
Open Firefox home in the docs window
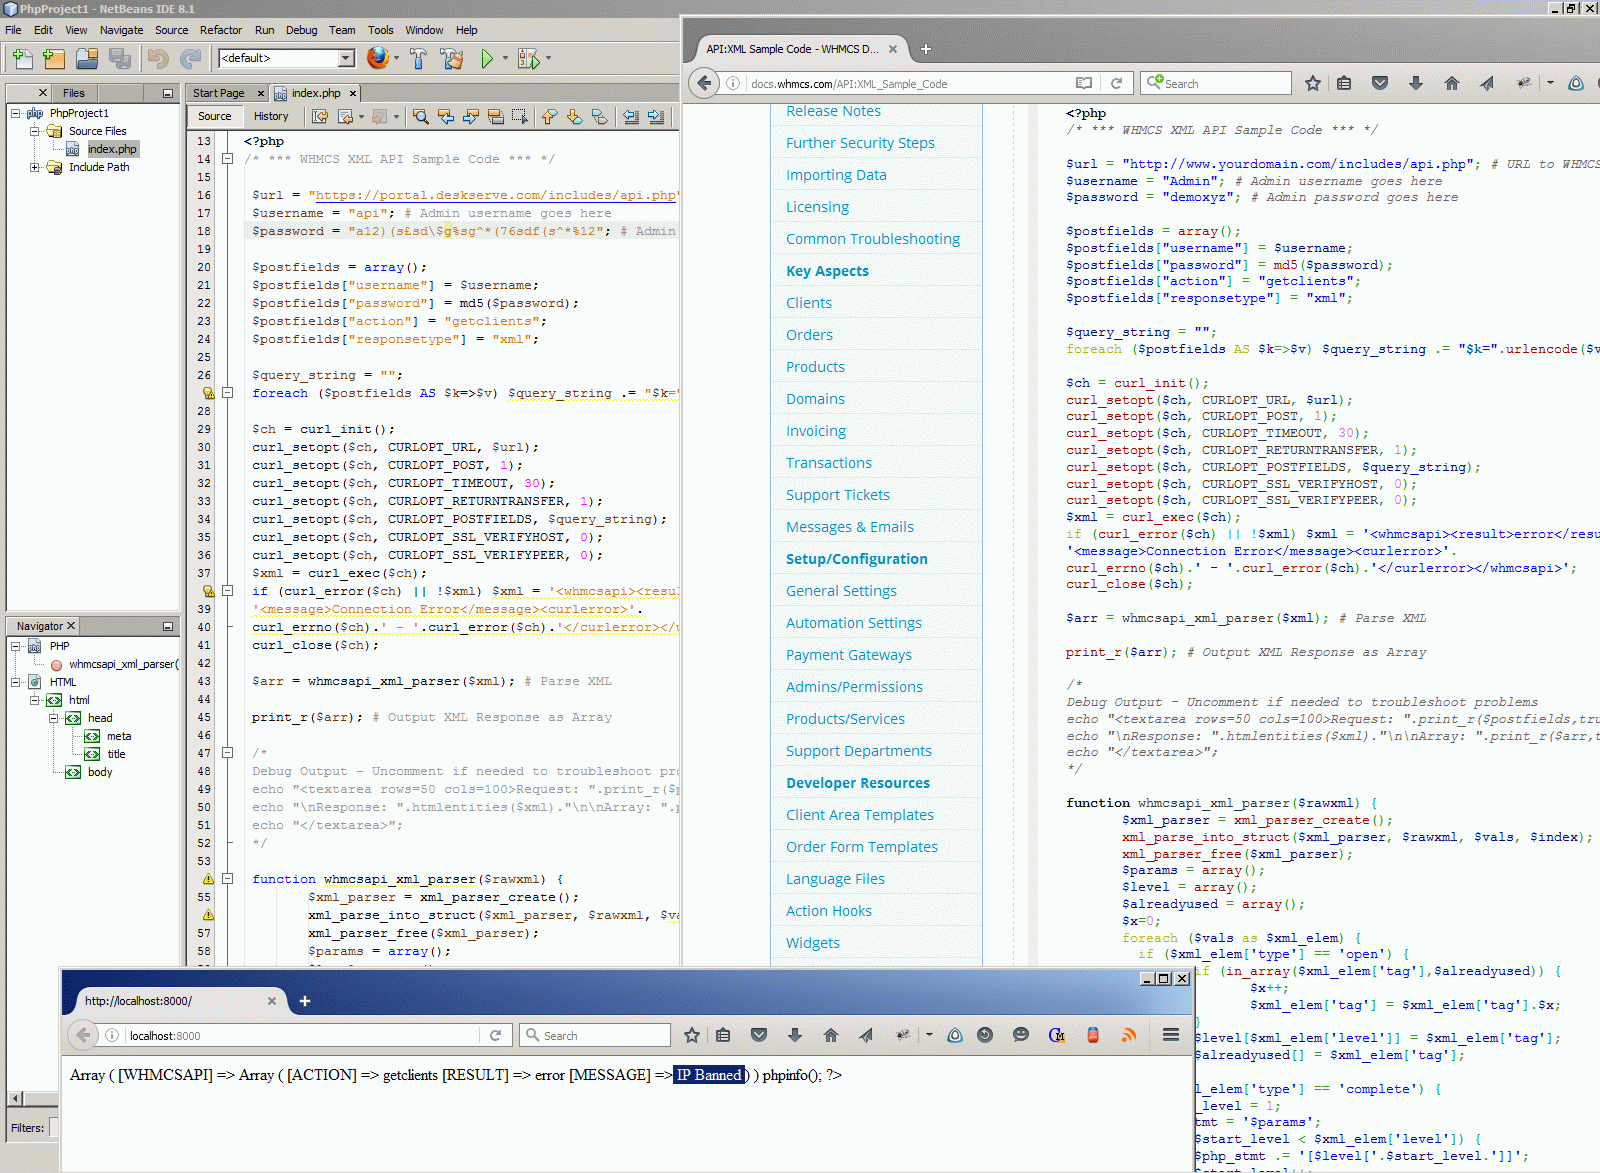[x=1451, y=84]
